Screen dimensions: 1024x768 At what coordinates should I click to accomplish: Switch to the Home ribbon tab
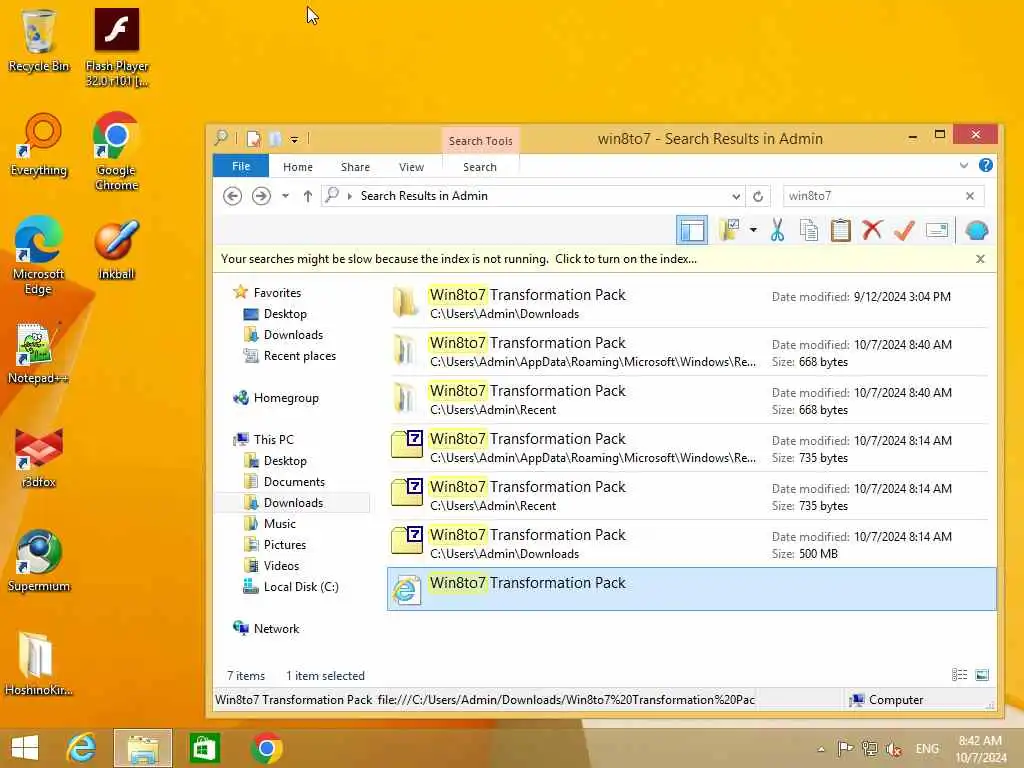[x=298, y=167]
